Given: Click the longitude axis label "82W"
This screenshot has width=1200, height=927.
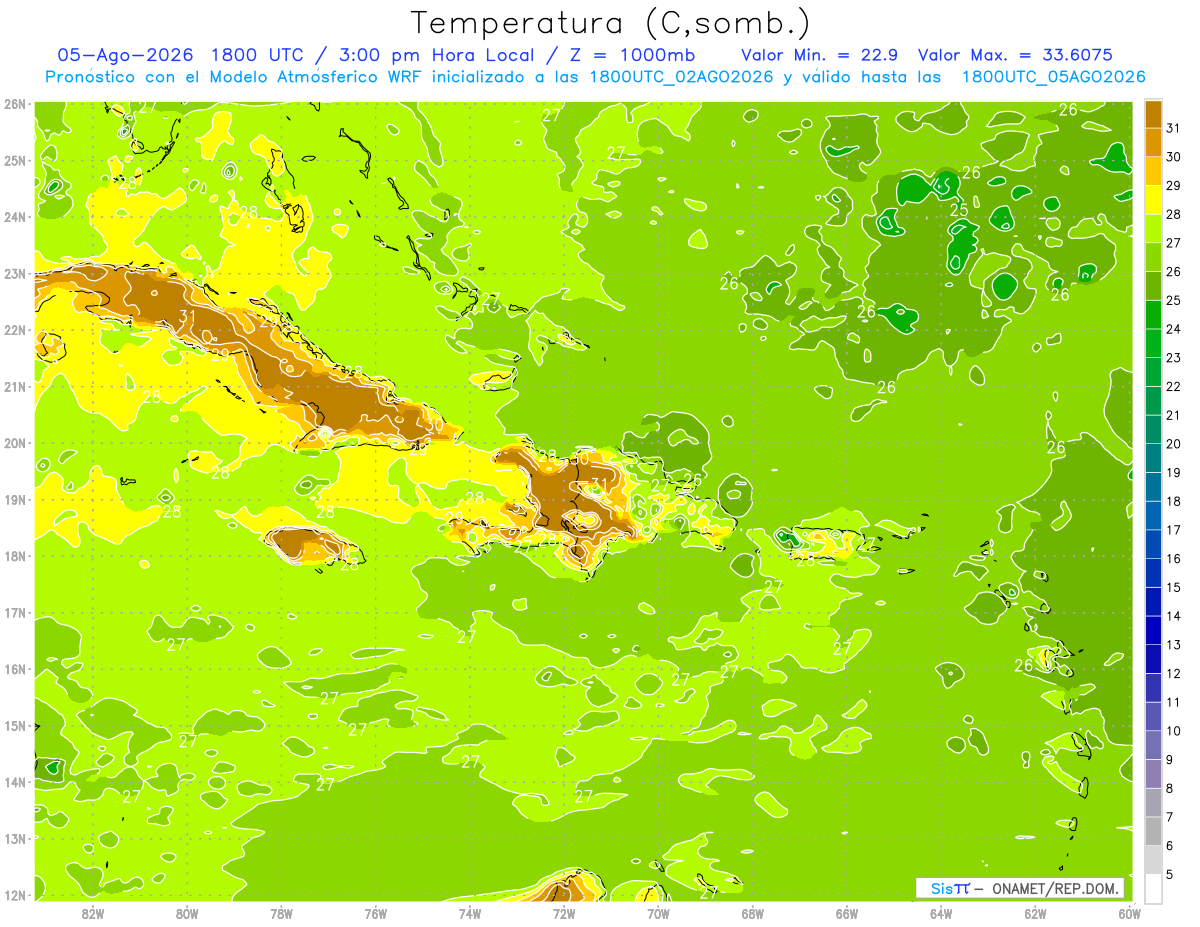Looking at the screenshot, I should 93,914.
